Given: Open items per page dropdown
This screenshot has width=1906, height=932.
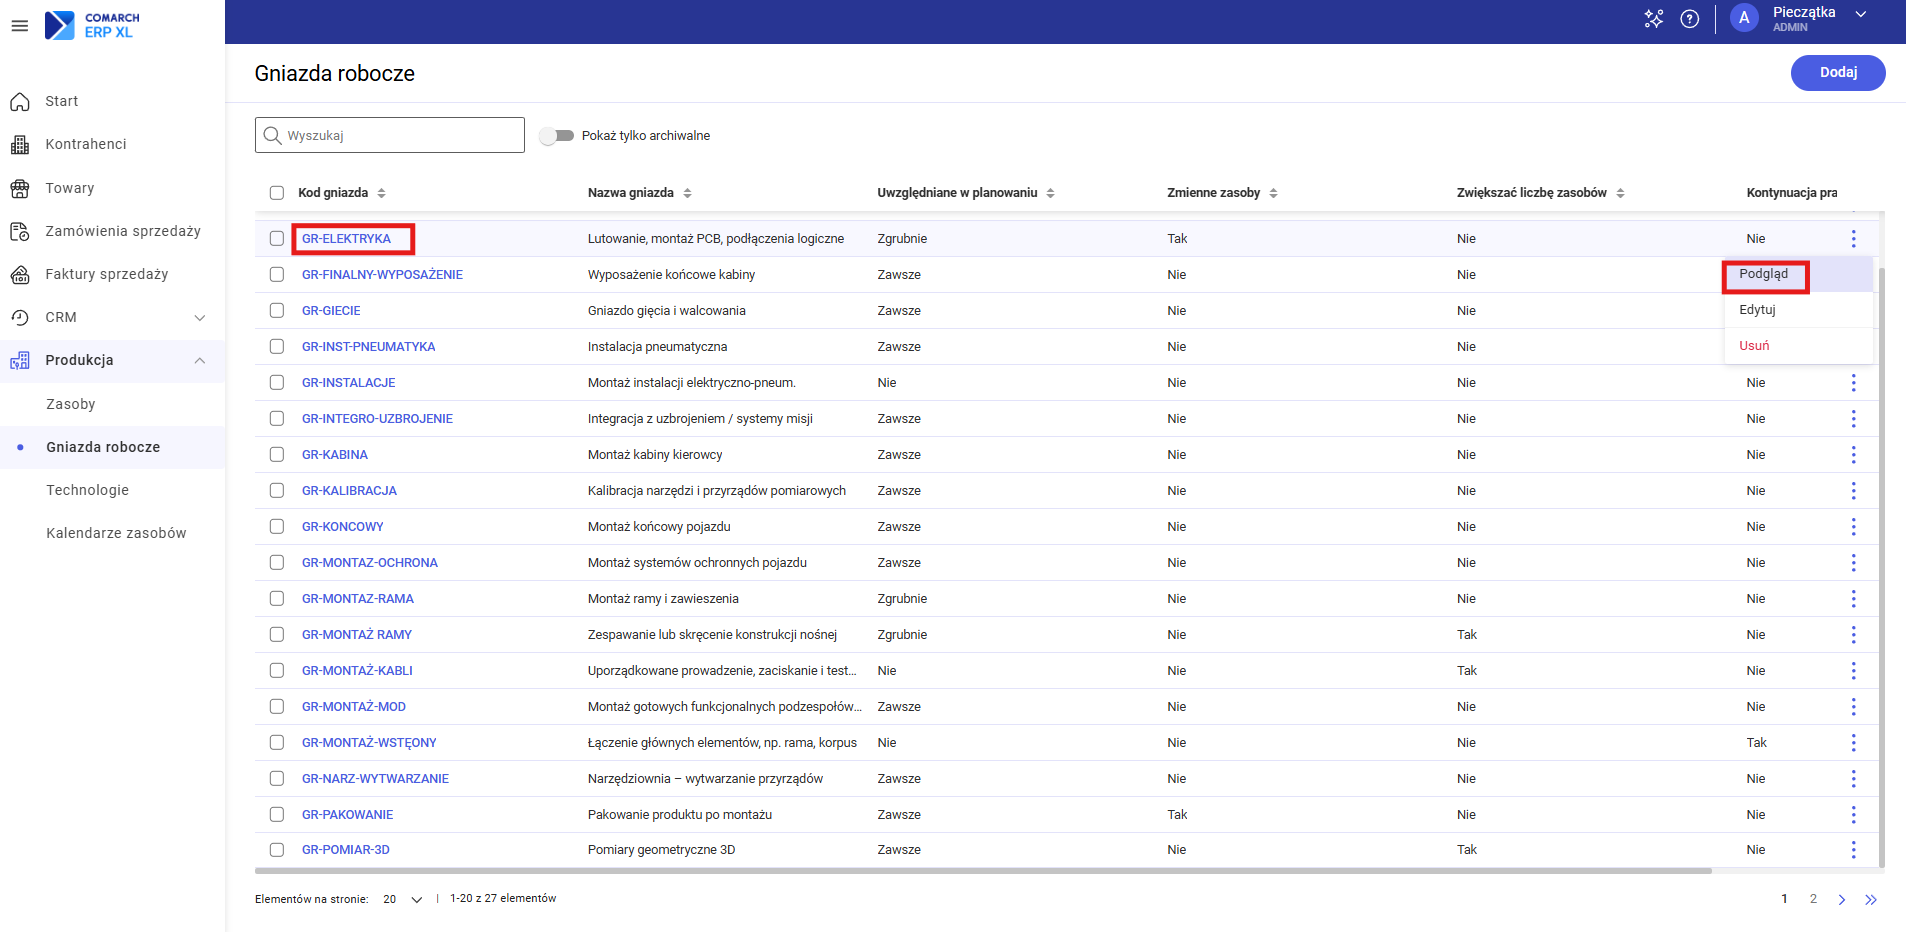Looking at the screenshot, I should [x=403, y=900].
